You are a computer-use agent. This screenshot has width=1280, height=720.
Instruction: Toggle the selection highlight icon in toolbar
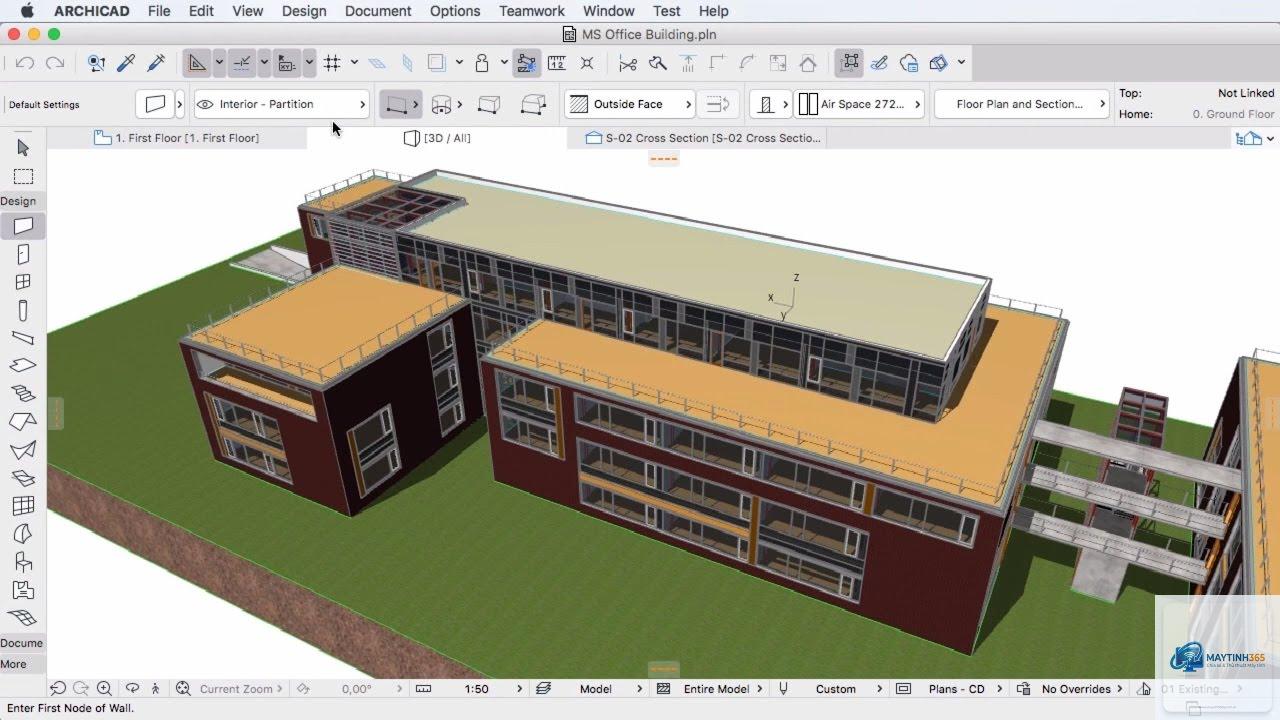tap(527, 63)
